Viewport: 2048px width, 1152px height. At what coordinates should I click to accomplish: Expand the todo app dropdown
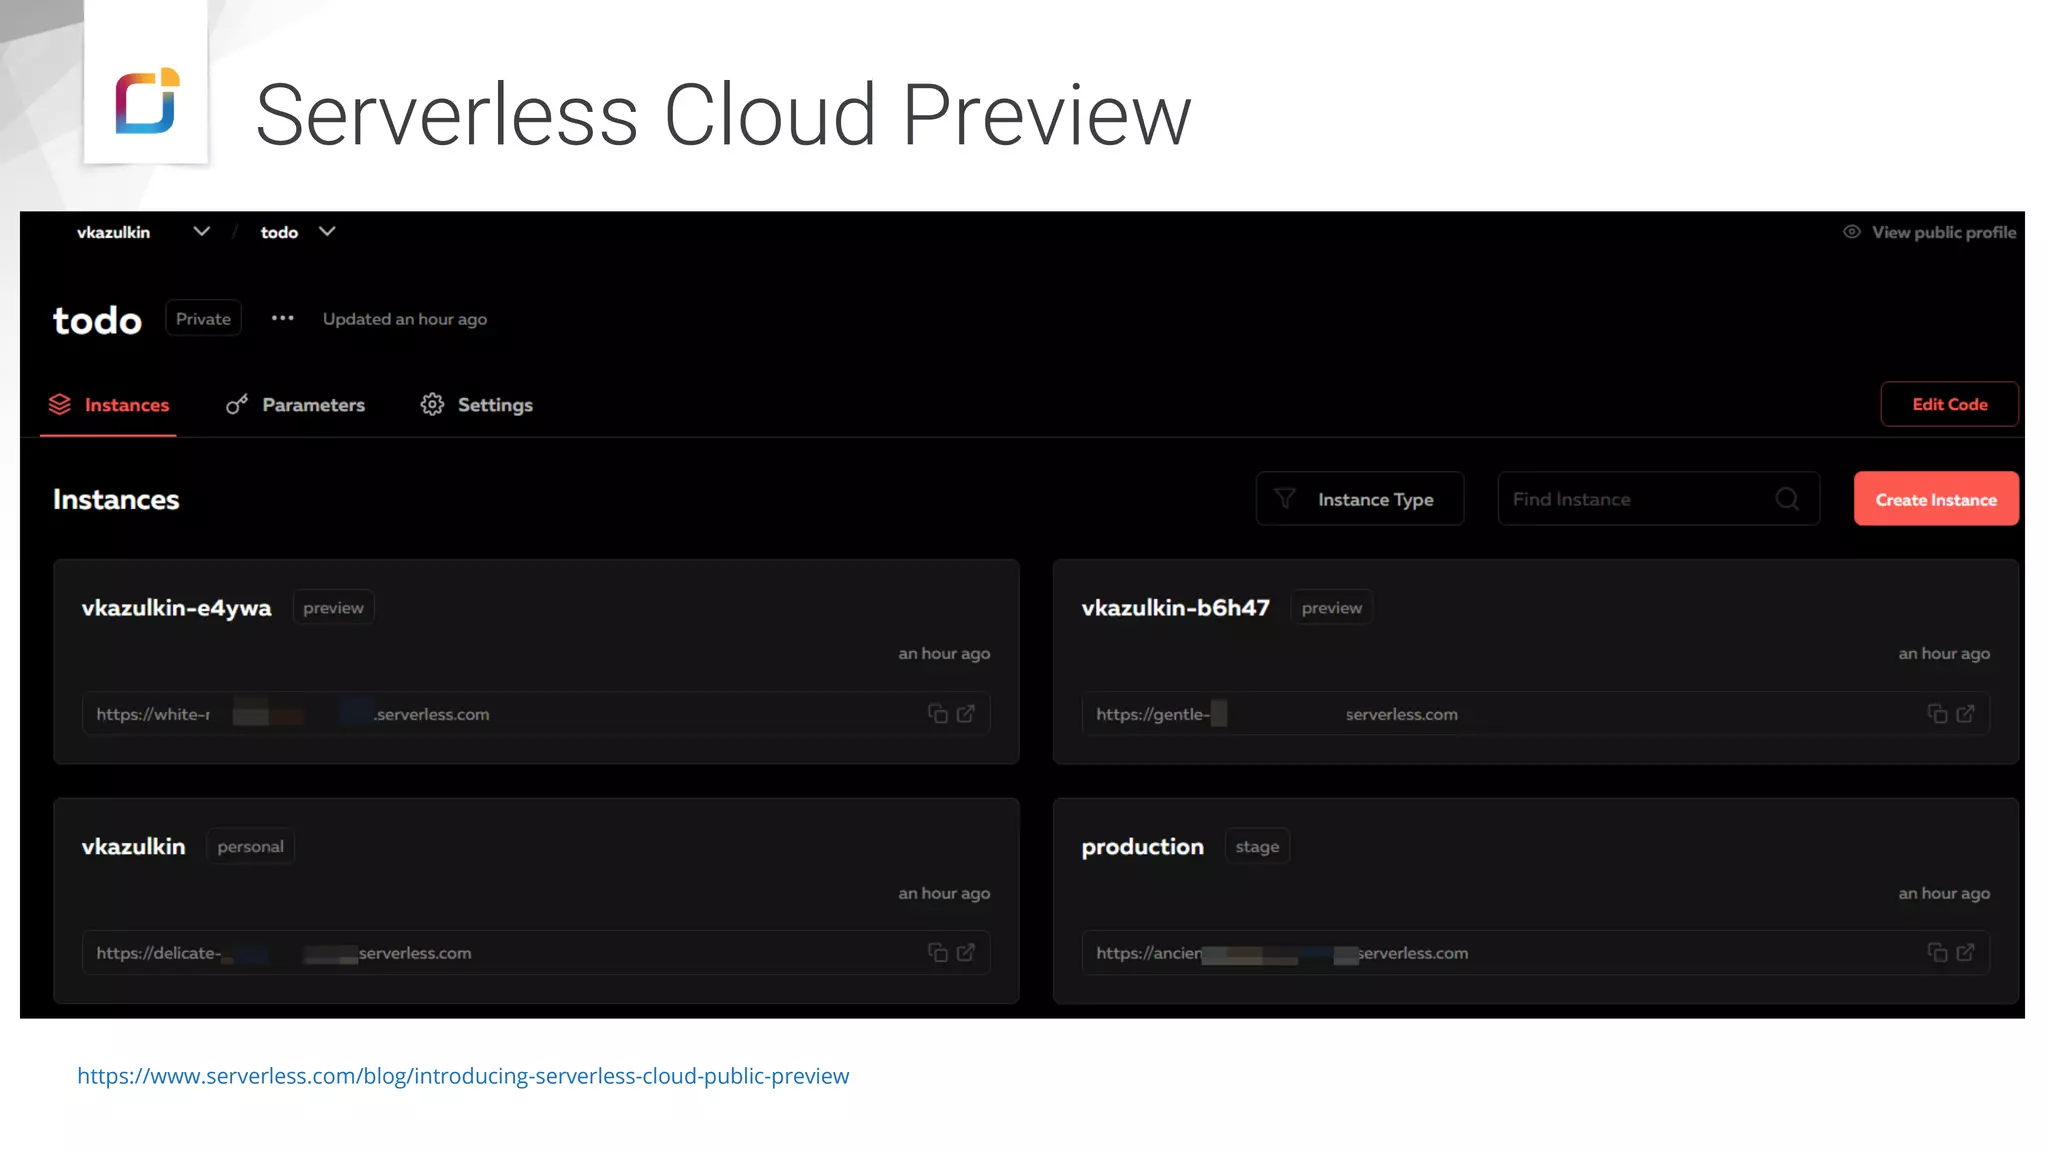pos(327,232)
